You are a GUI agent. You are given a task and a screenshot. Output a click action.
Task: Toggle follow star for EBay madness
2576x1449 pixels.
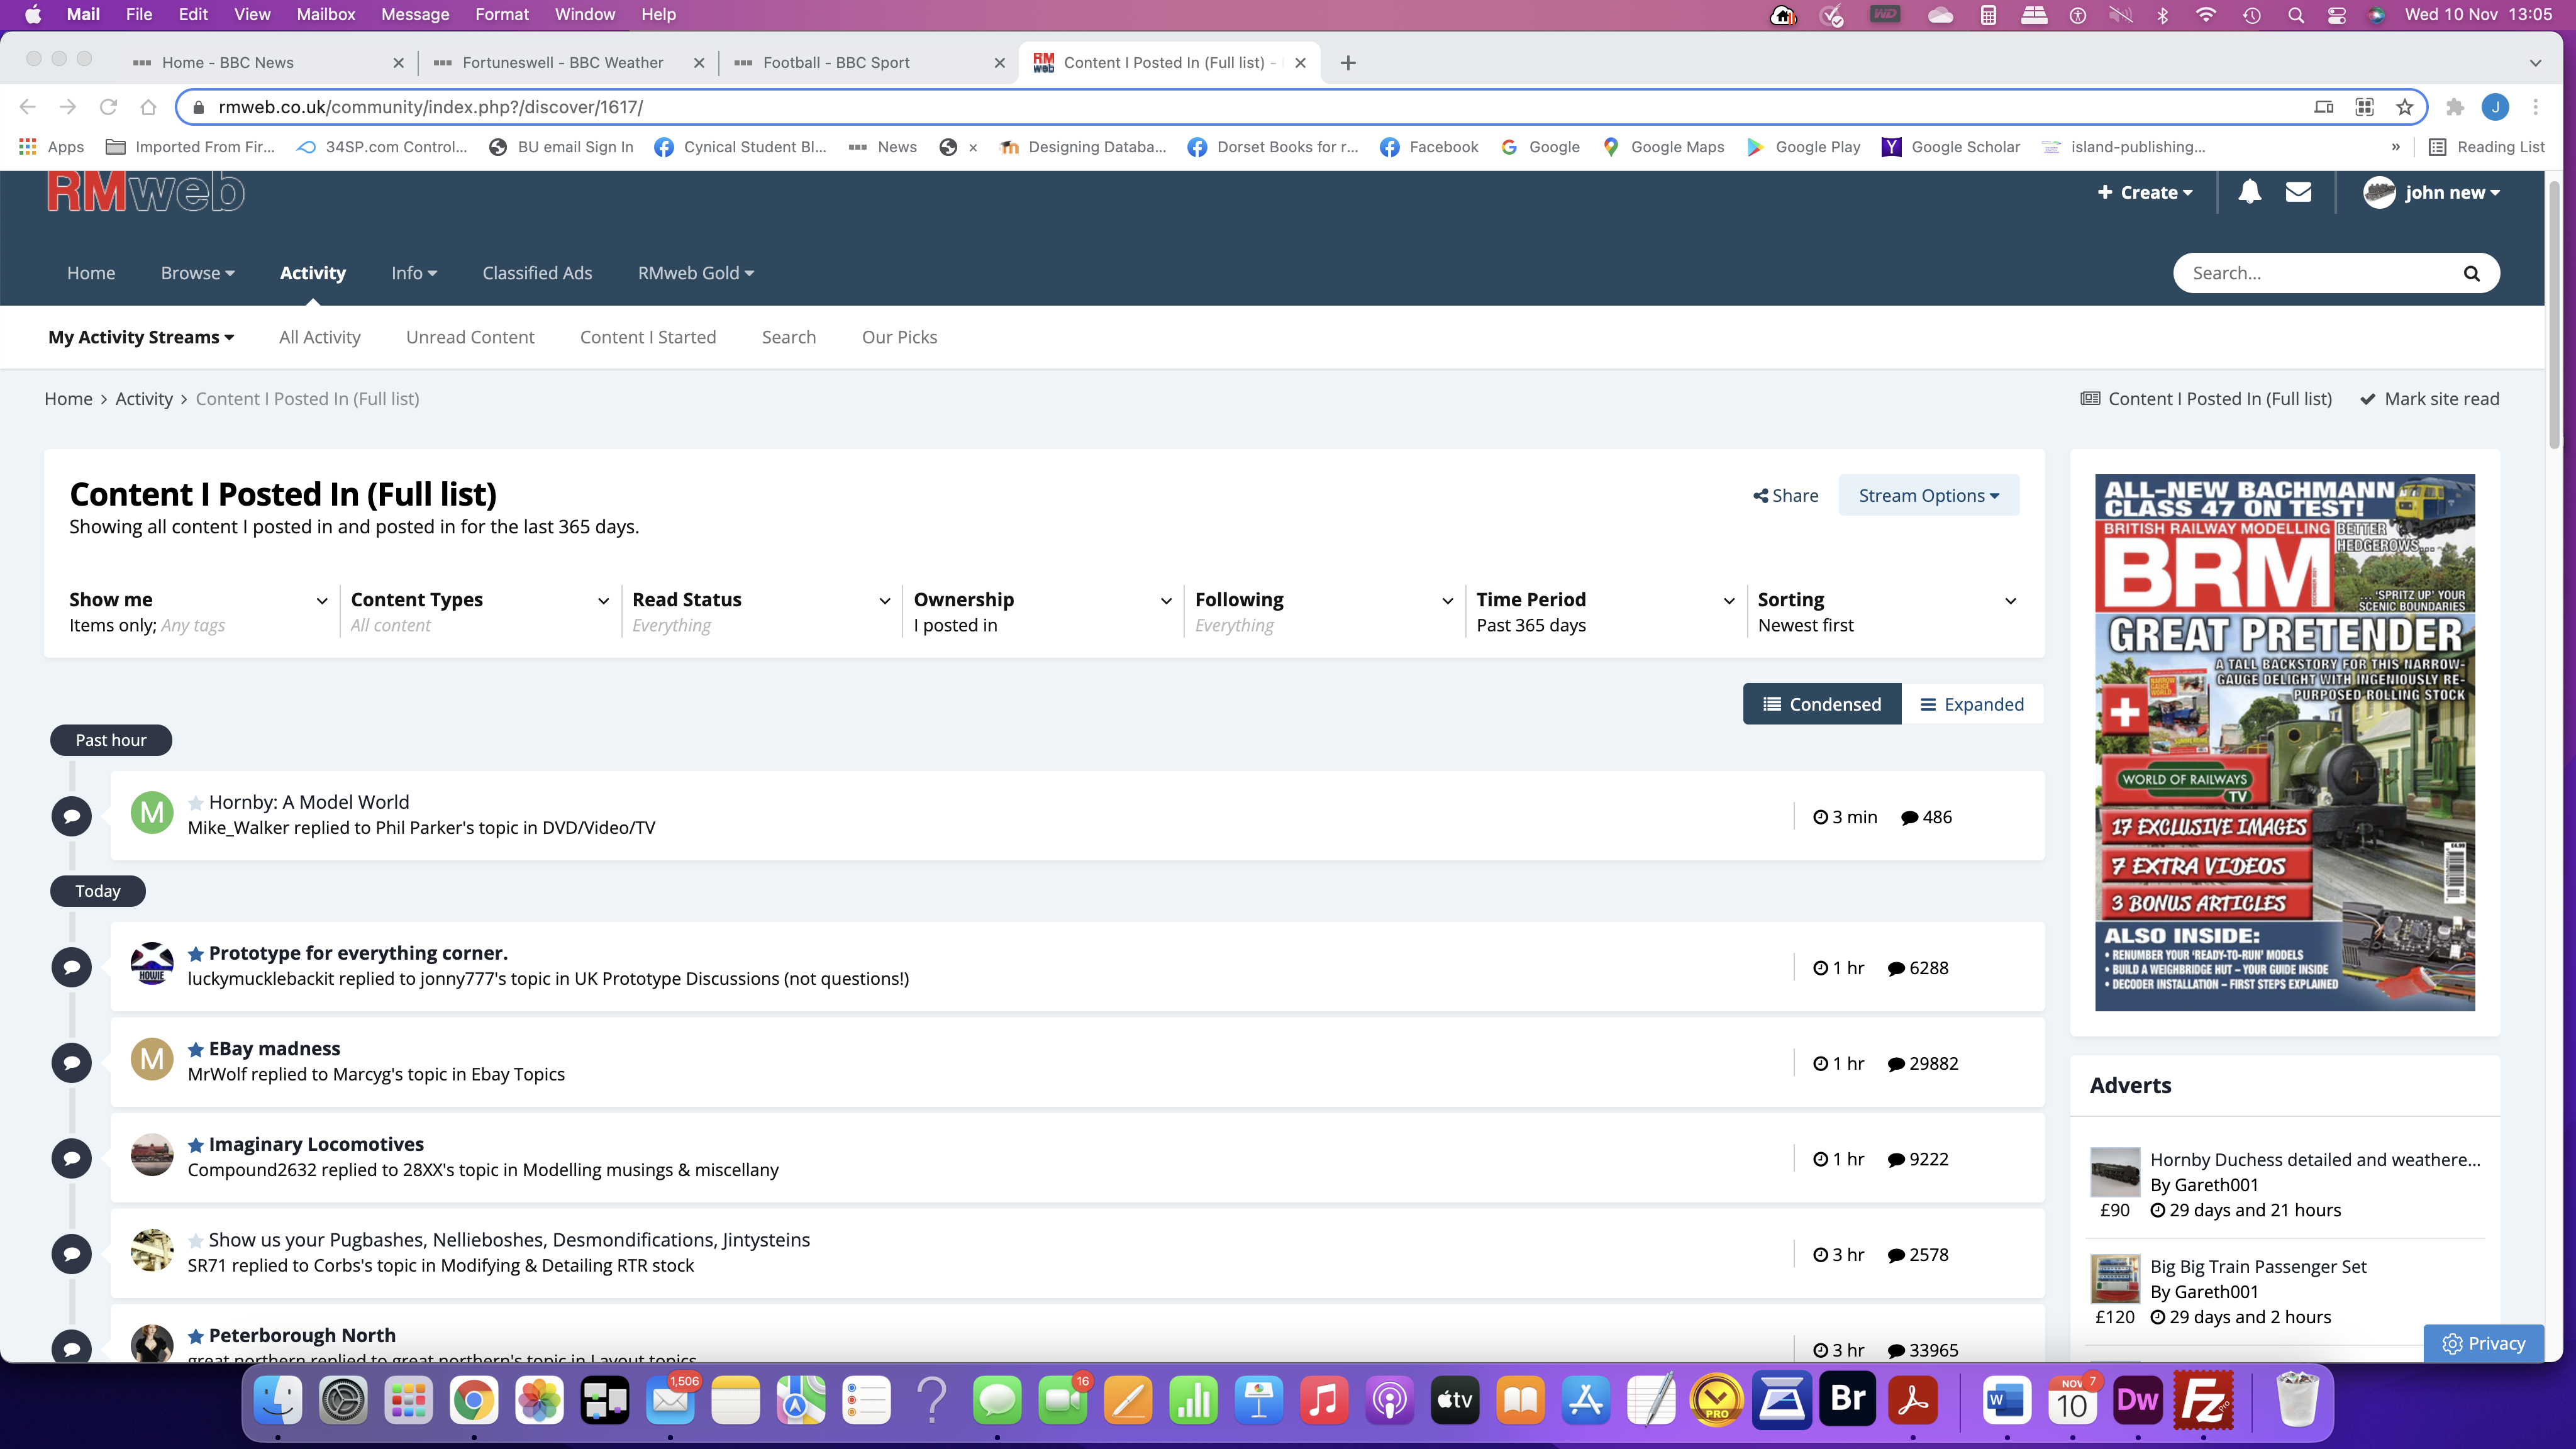(196, 1049)
